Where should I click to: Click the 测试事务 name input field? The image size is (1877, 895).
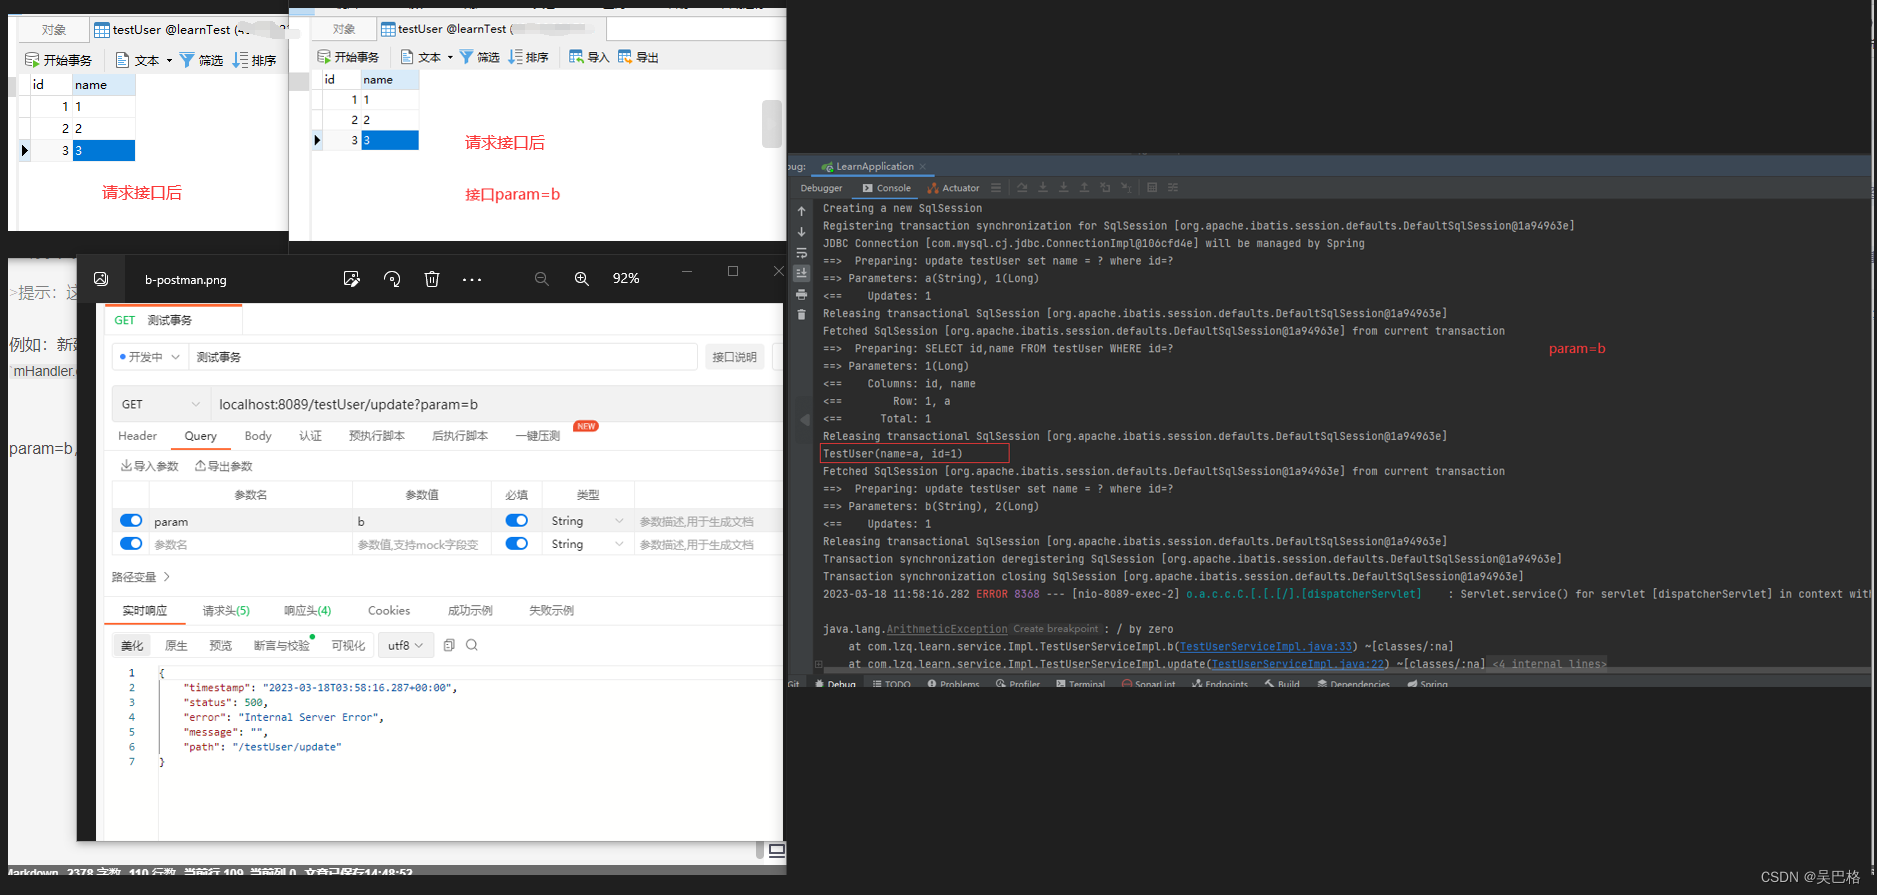click(x=443, y=357)
